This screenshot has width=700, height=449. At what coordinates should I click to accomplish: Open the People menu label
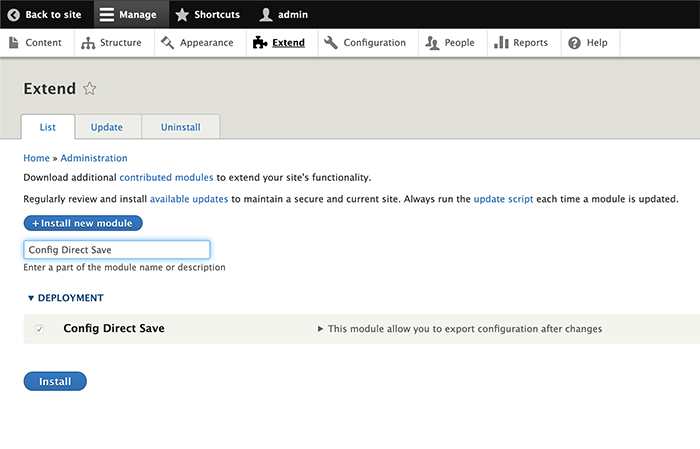click(x=459, y=42)
